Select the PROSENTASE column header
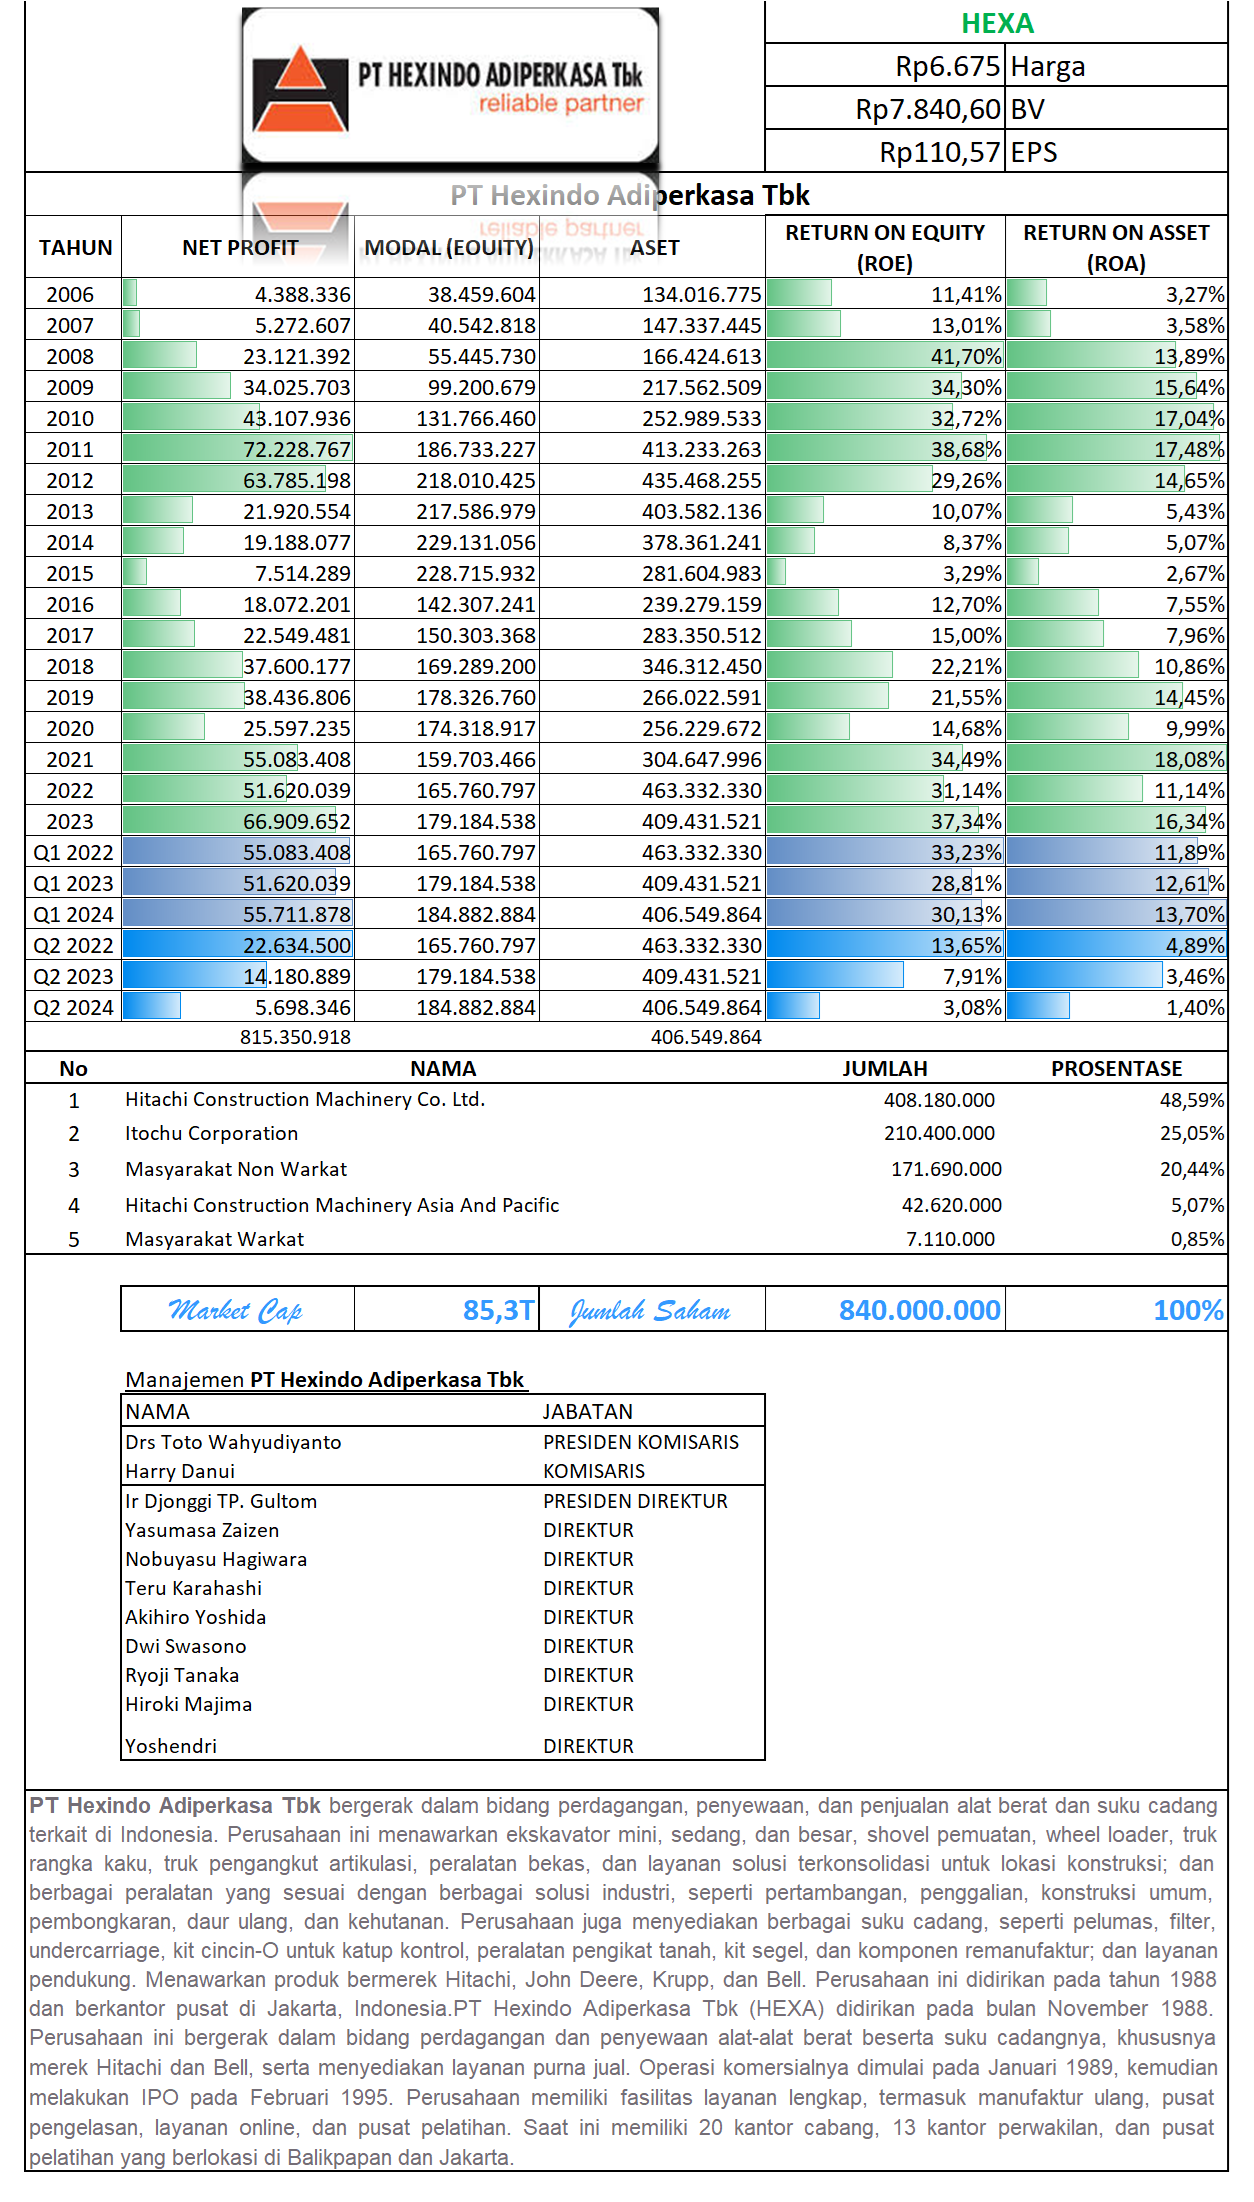The height and width of the screenshot is (2202, 1254). [1116, 1069]
